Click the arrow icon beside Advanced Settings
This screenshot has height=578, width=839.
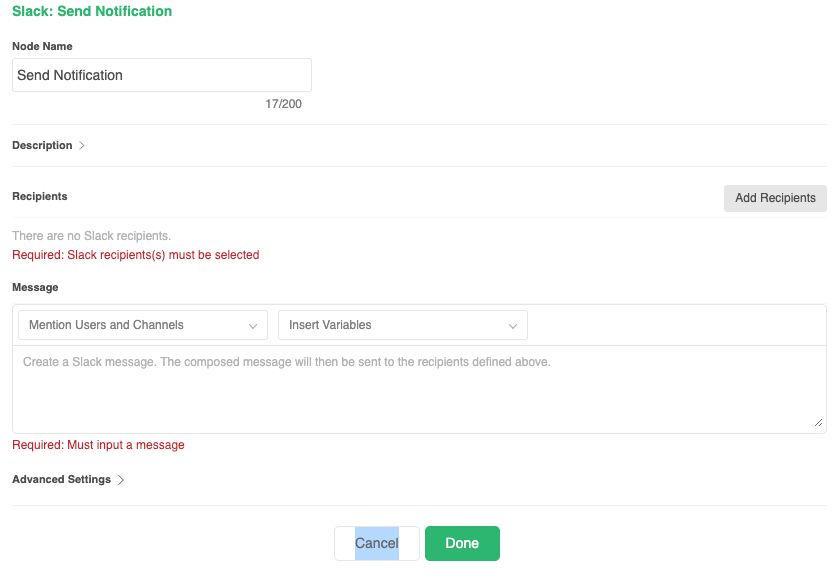(x=121, y=480)
